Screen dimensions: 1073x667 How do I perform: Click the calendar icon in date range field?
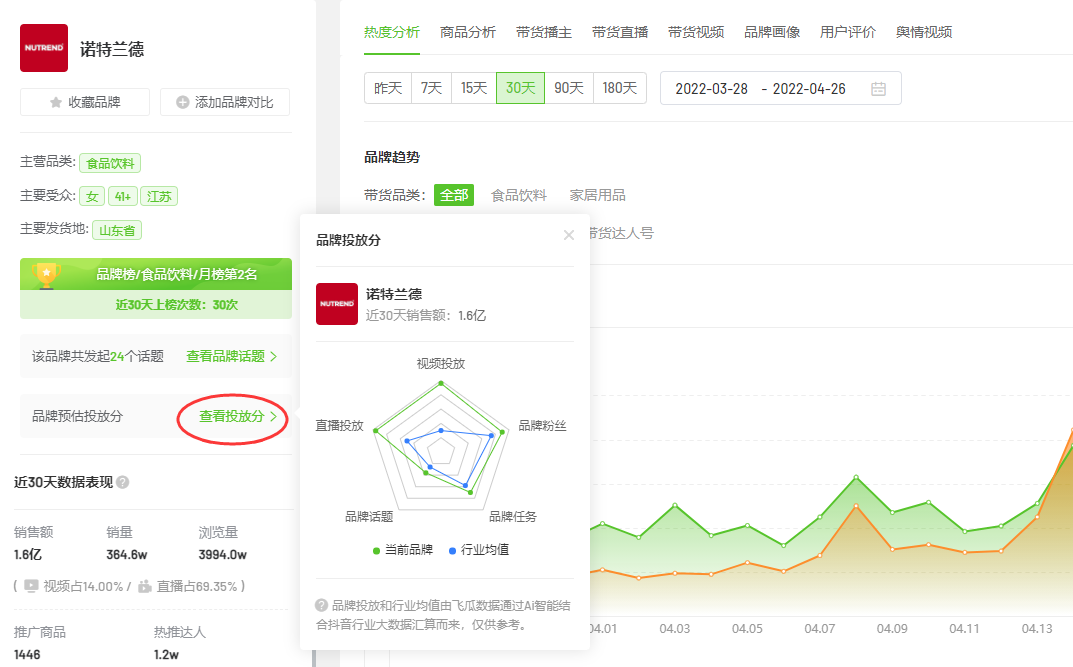[x=879, y=89]
